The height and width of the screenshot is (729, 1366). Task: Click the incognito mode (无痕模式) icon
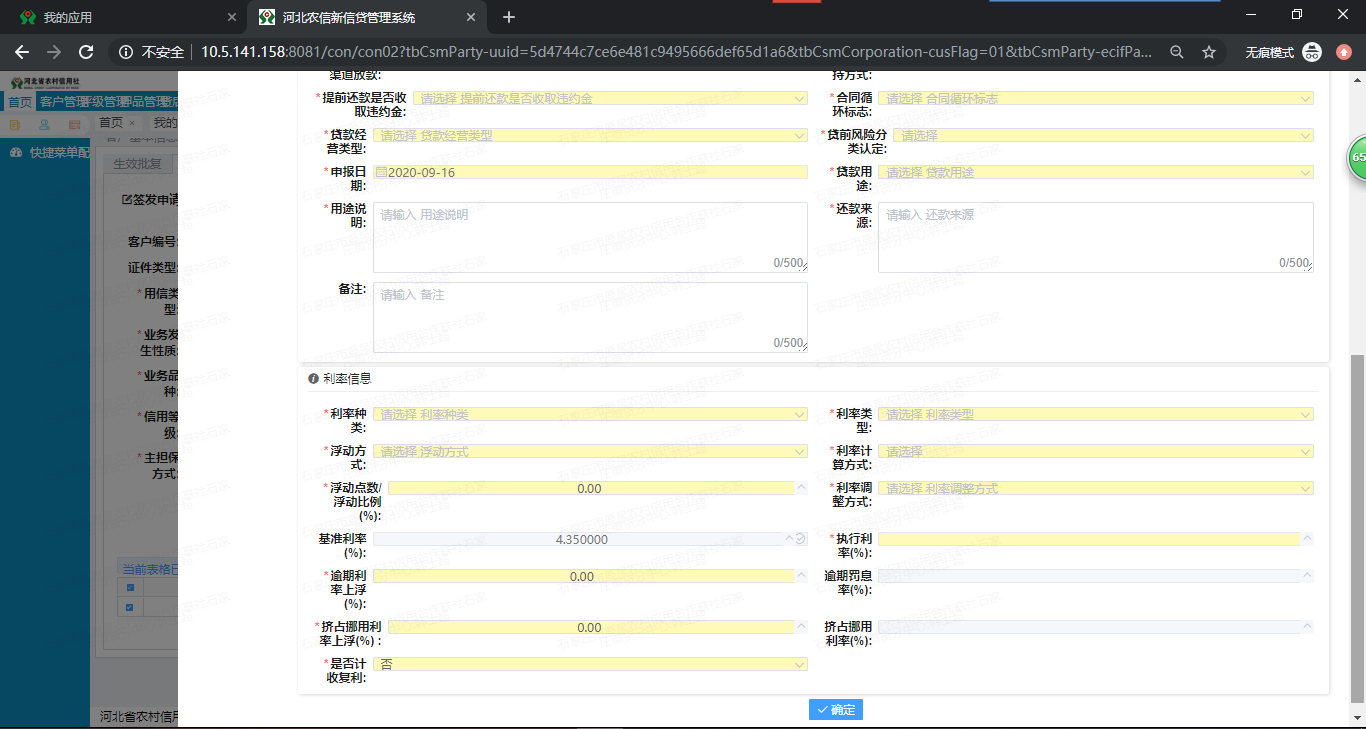pos(1312,52)
